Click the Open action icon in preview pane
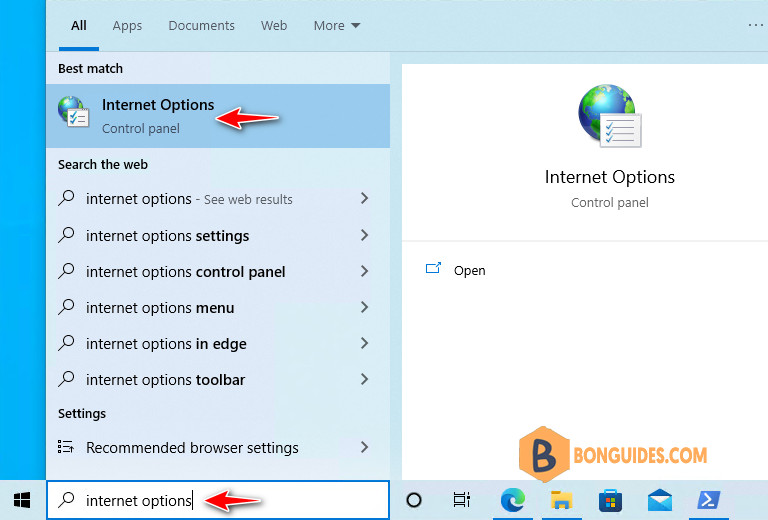The width and height of the screenshot is (768, 520). [433, 268]
